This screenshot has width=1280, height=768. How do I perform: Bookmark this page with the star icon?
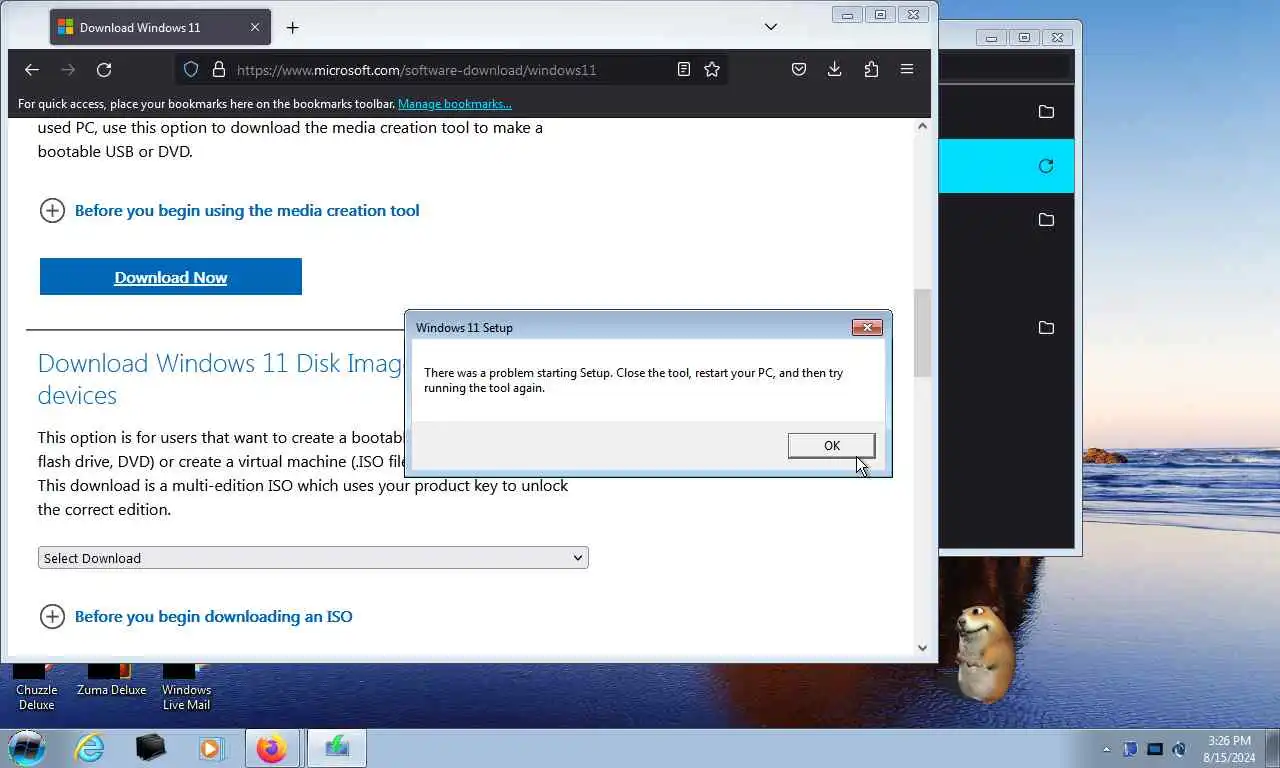coord(712,69)
